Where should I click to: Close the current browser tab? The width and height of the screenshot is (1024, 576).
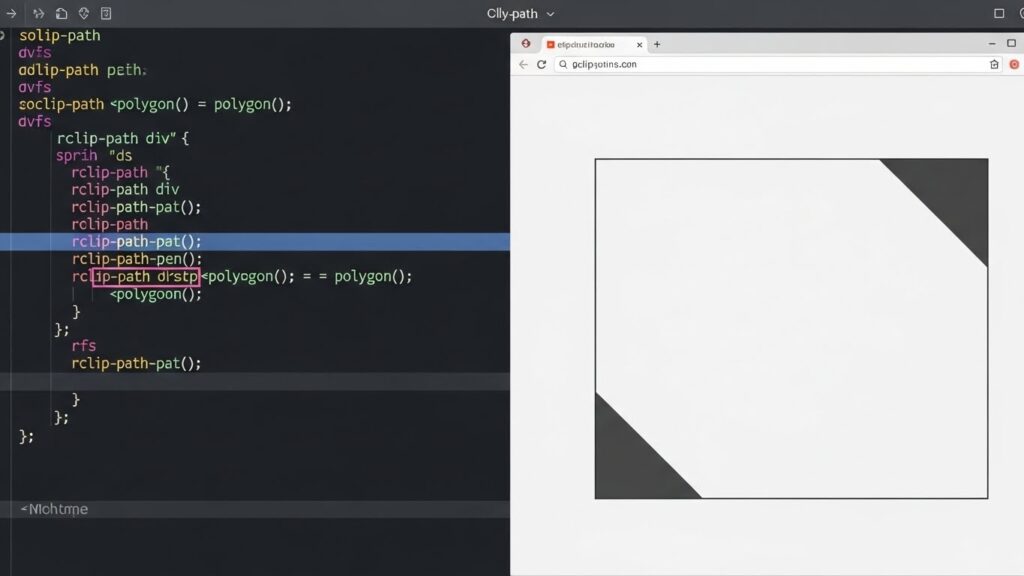[640, 44]
